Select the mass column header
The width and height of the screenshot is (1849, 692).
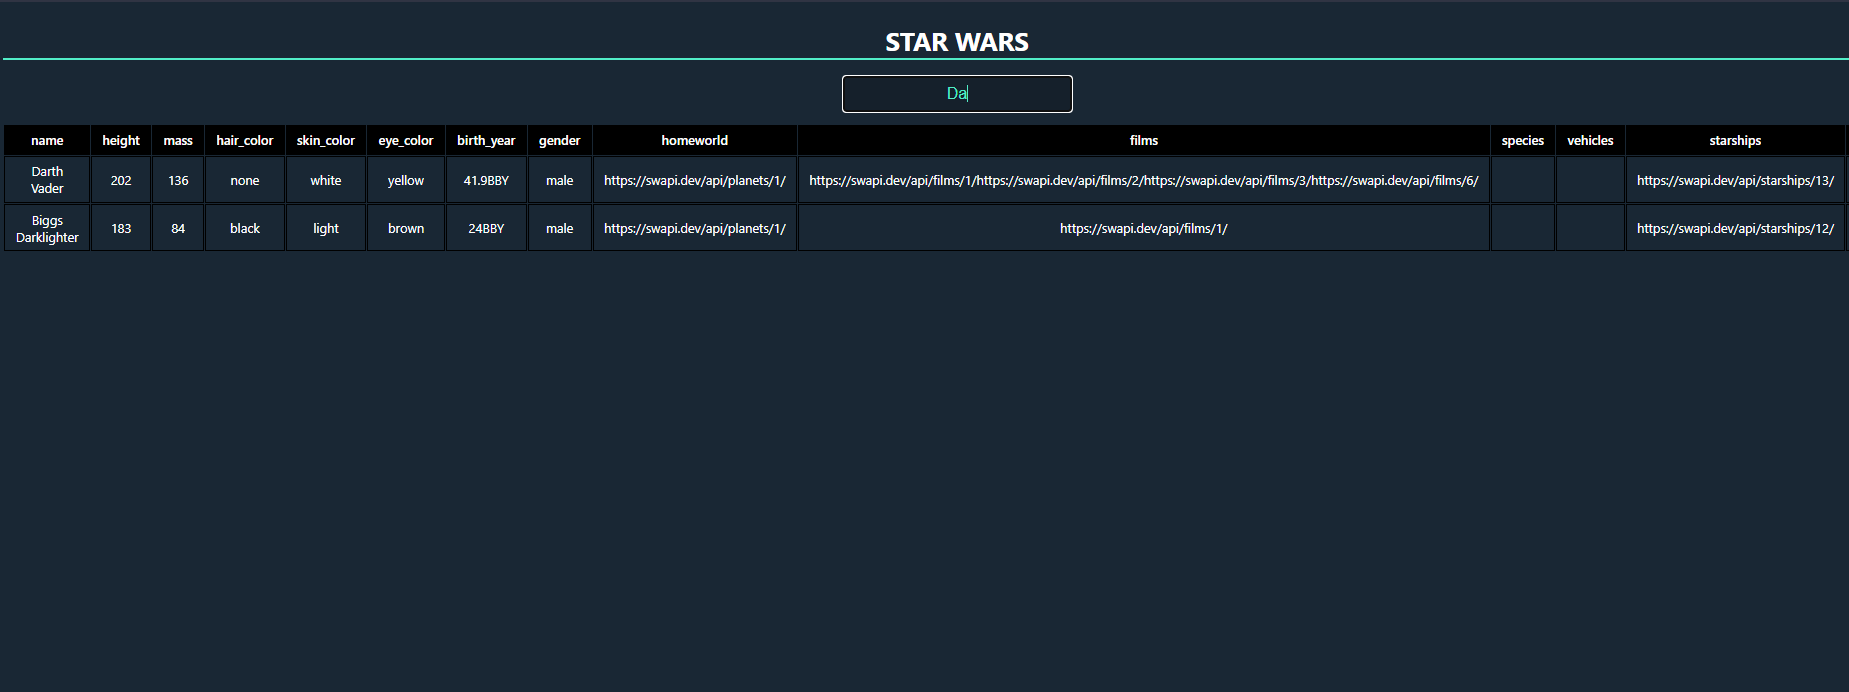pos(178,140)
